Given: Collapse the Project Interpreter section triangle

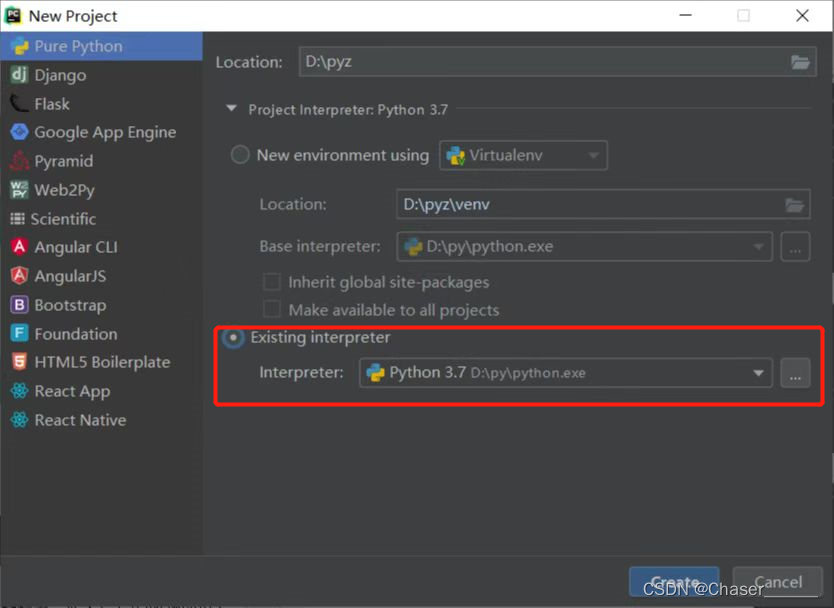Looking at the screenshot, I should pos(231,109).
